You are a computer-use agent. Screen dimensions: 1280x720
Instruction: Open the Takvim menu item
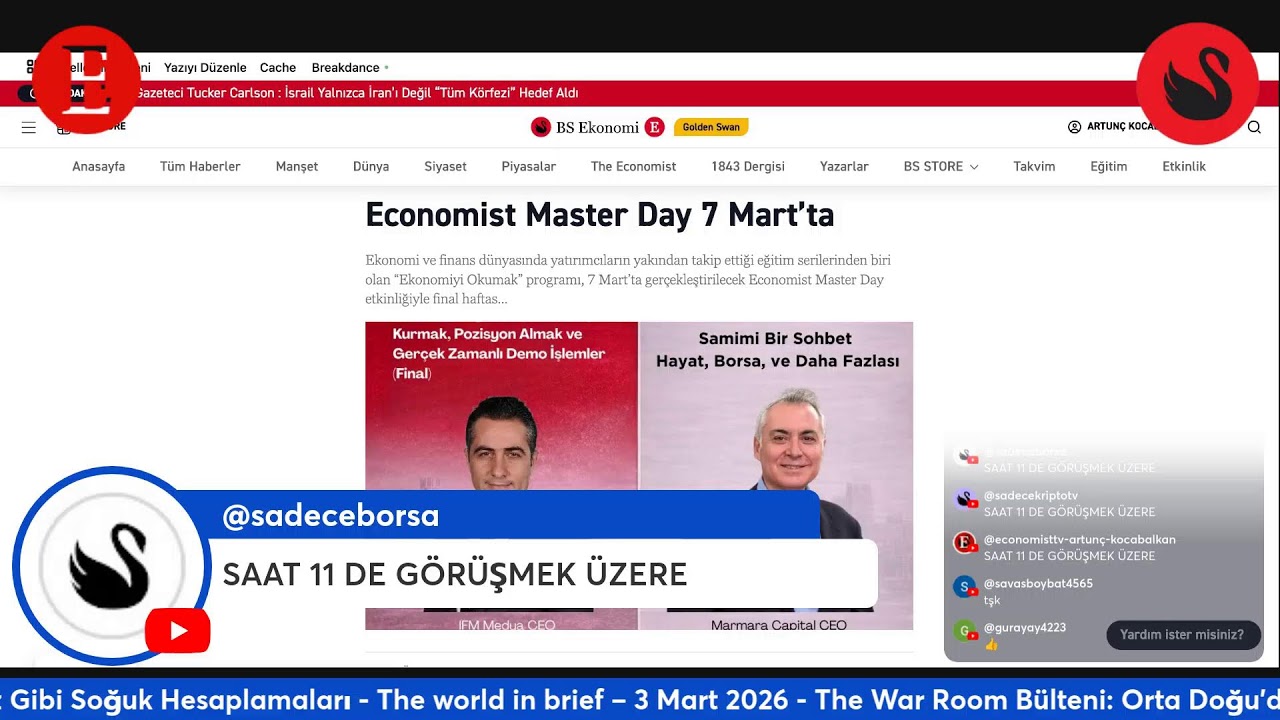1034,167
